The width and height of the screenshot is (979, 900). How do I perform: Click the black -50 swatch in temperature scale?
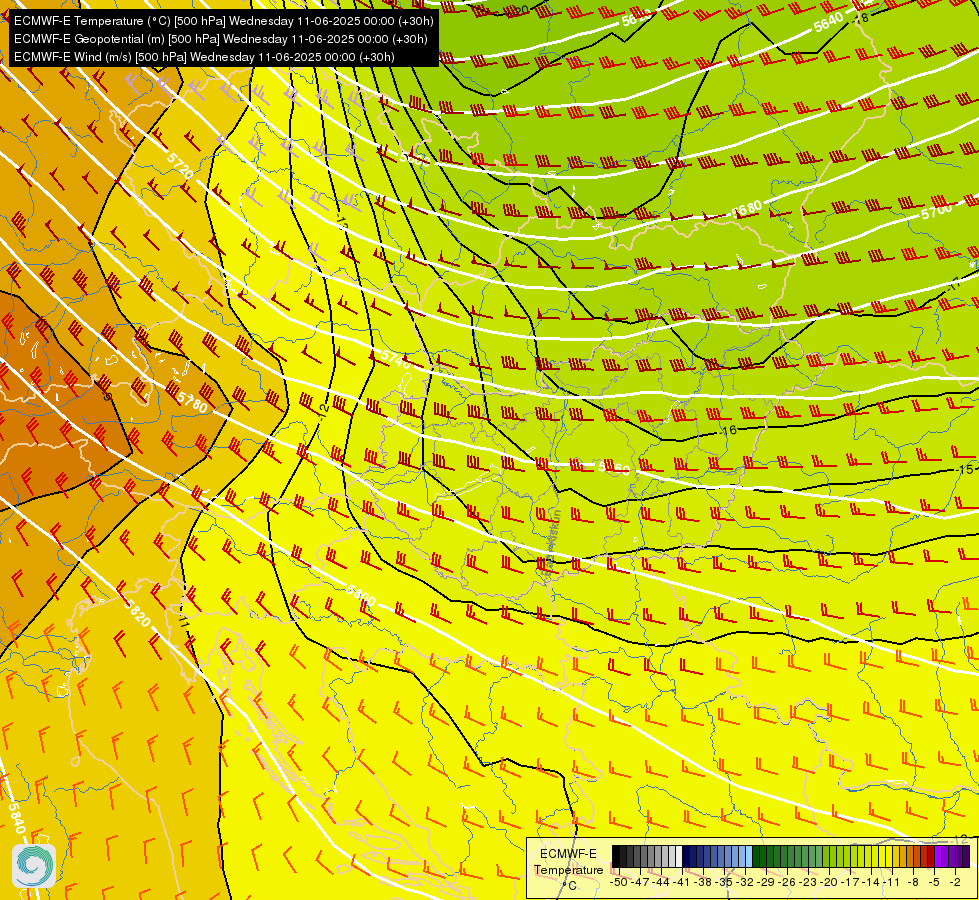click(616, 856)
